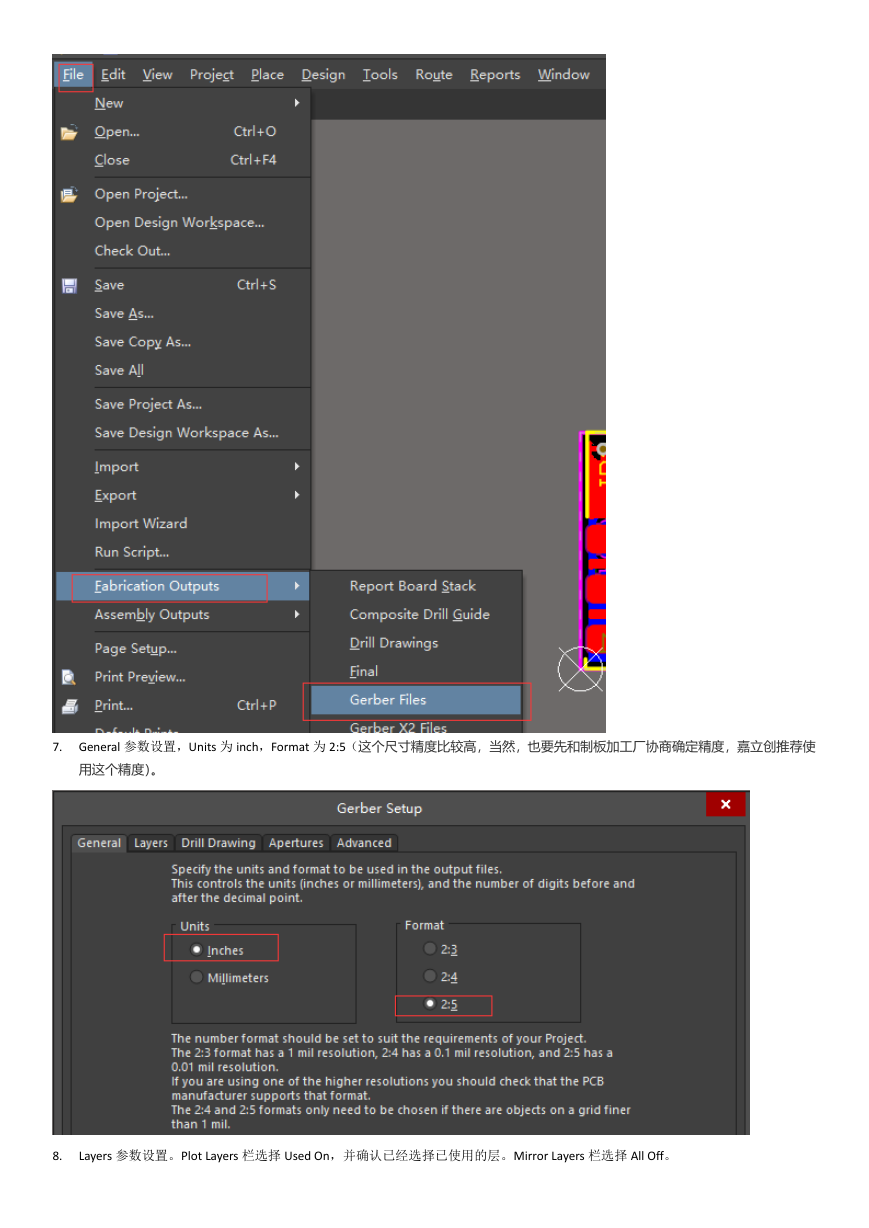The image size is (869, 1228).
Task: Choose Save As menu entry
Action: (182, 314)
